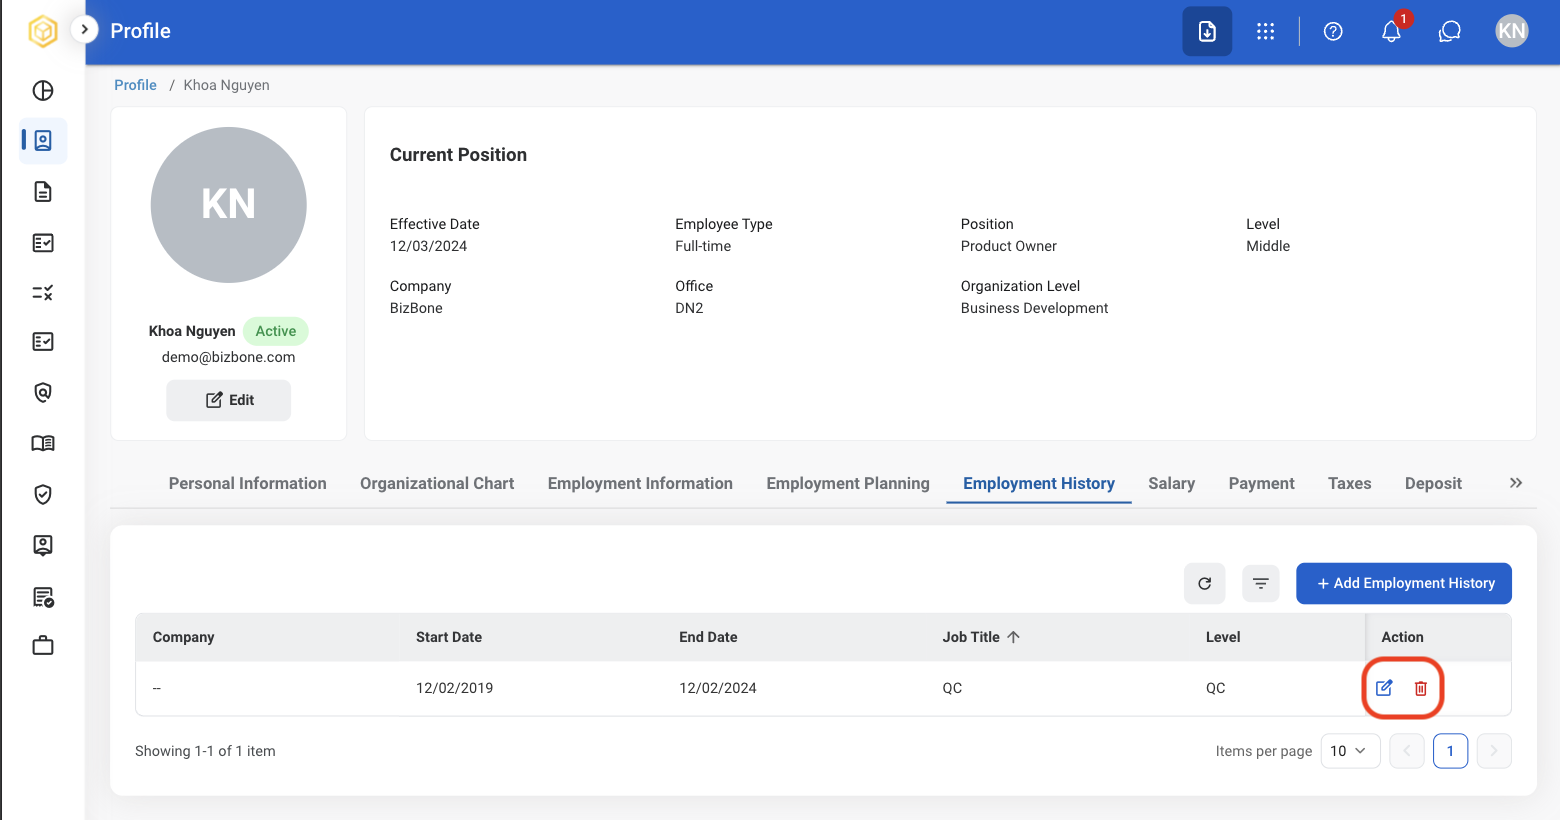
Task: Click the download document icon in header
Action: [x=1207, y=32]
